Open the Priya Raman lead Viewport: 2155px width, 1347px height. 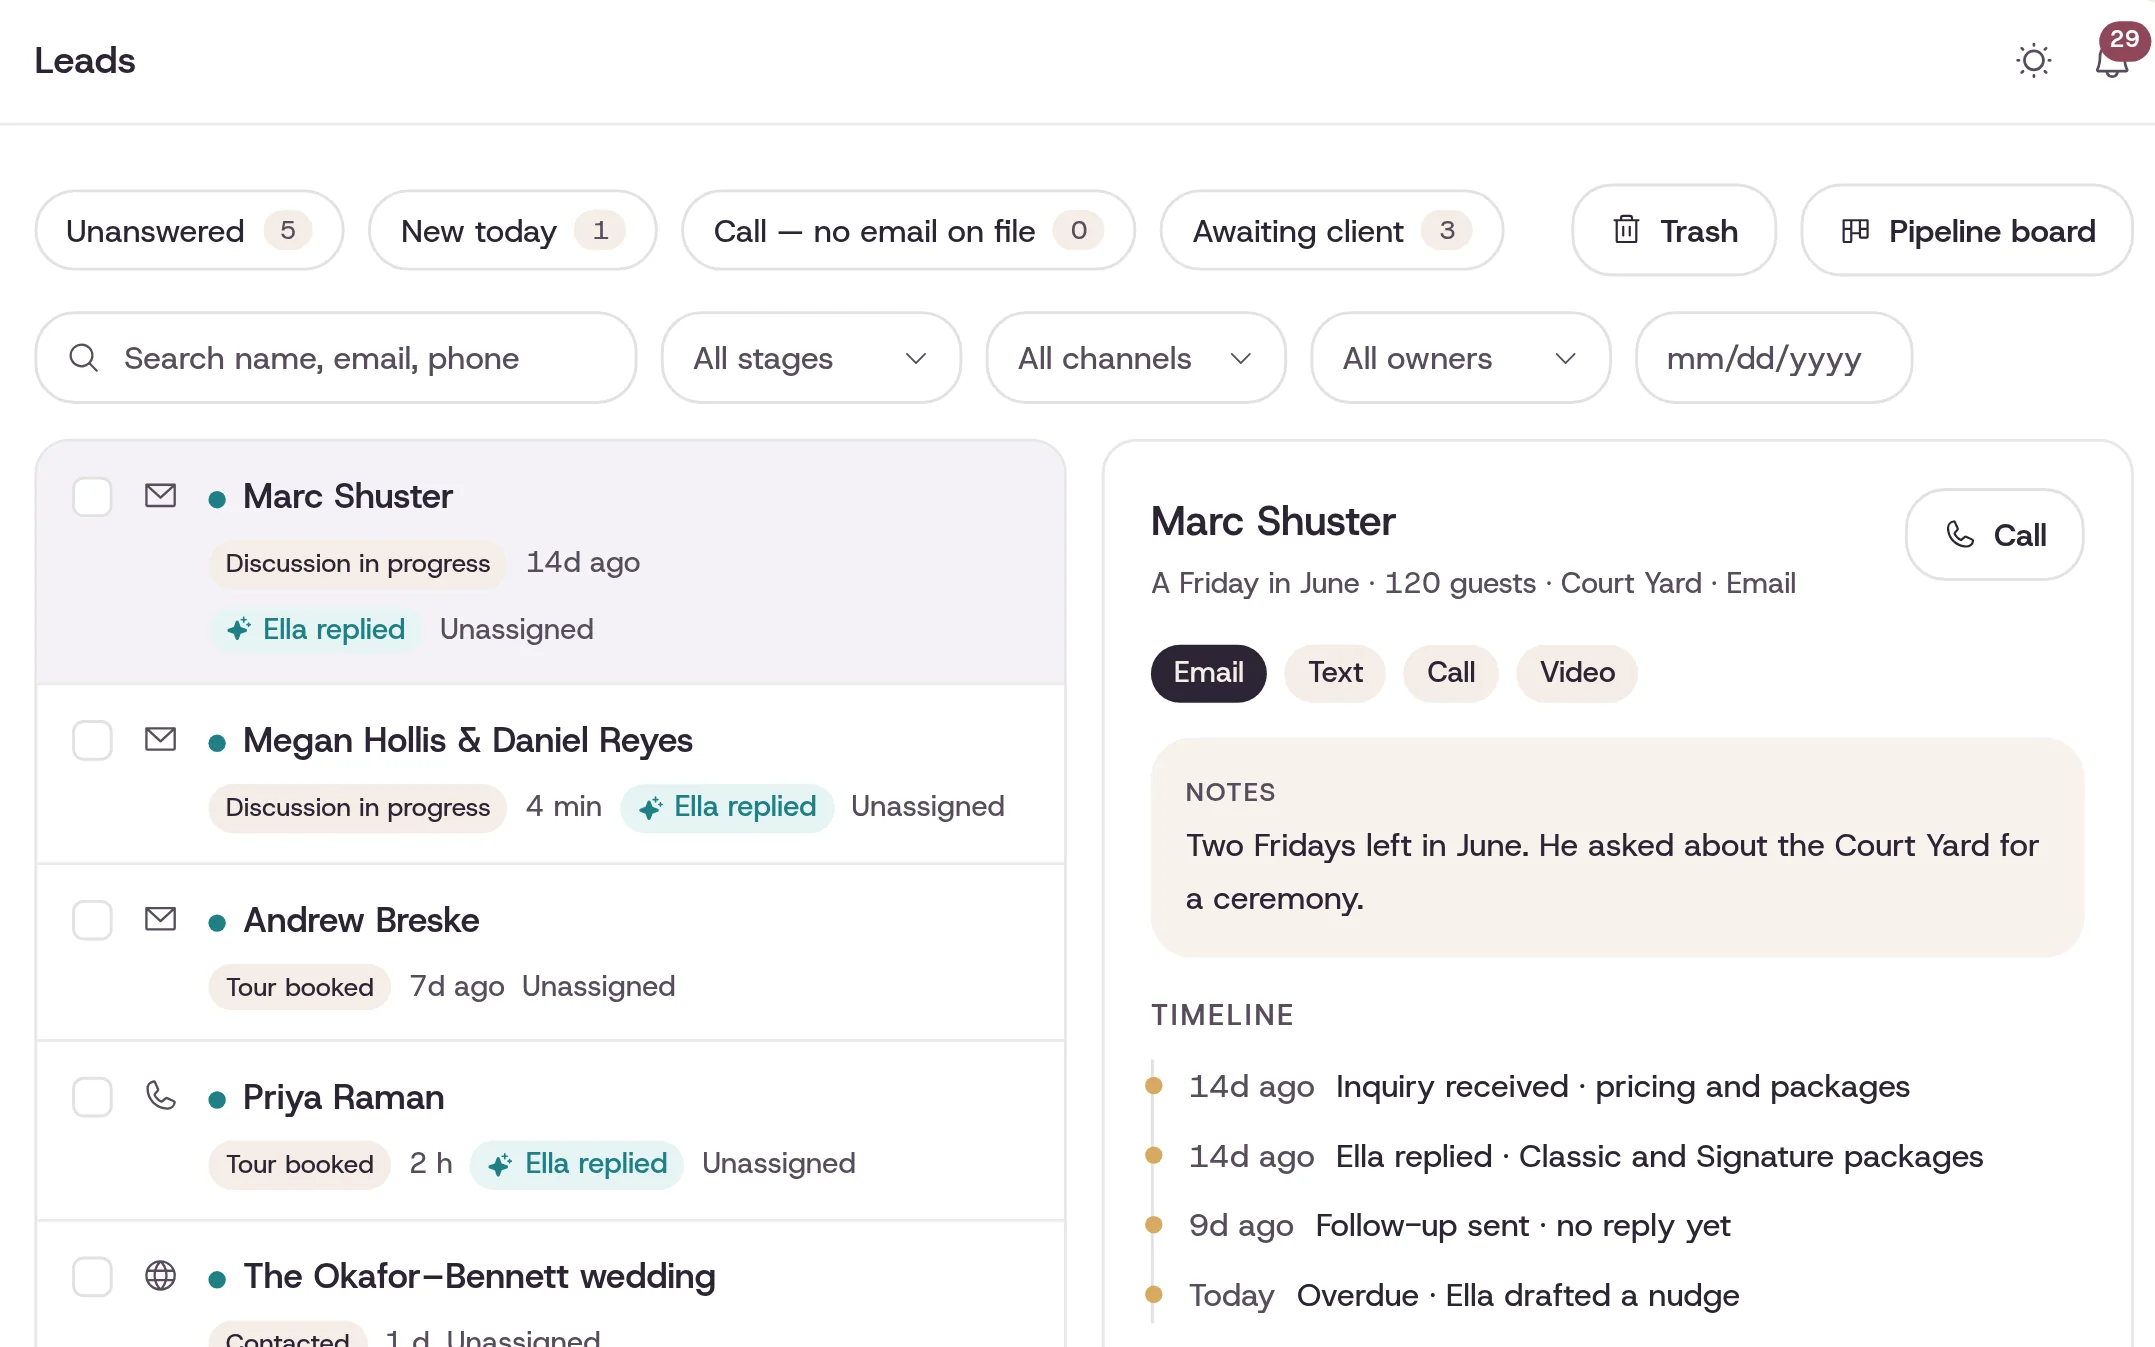pos(551,1130)
